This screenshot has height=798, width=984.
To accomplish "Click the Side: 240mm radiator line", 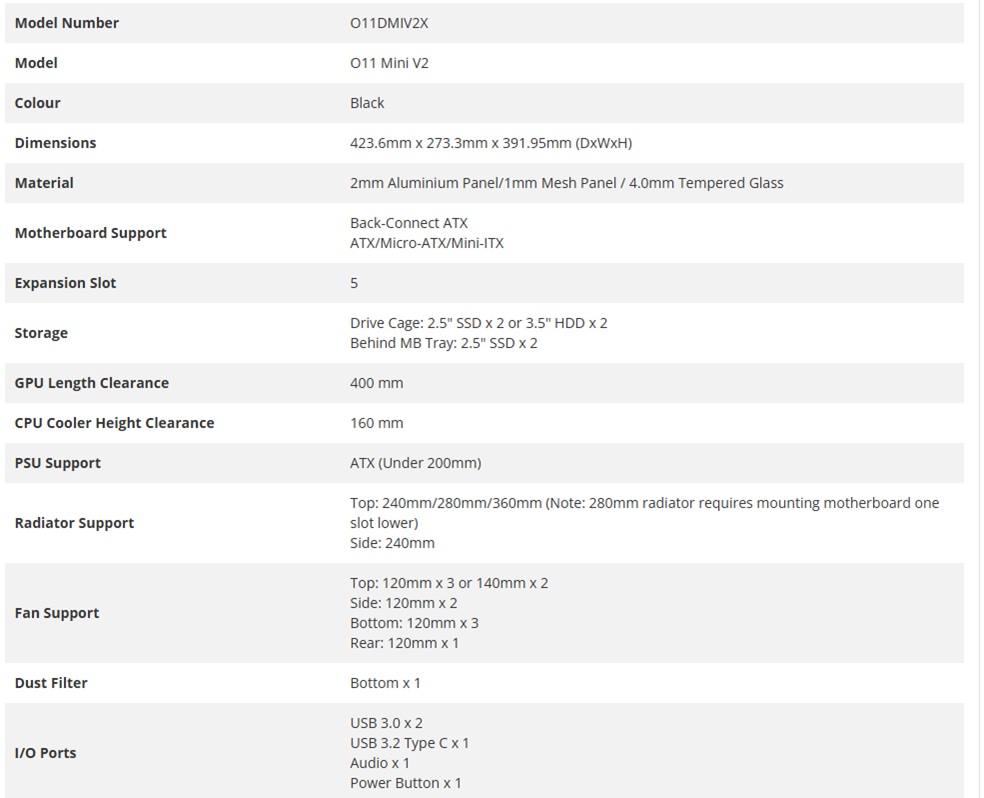I will tap(392, 543).
